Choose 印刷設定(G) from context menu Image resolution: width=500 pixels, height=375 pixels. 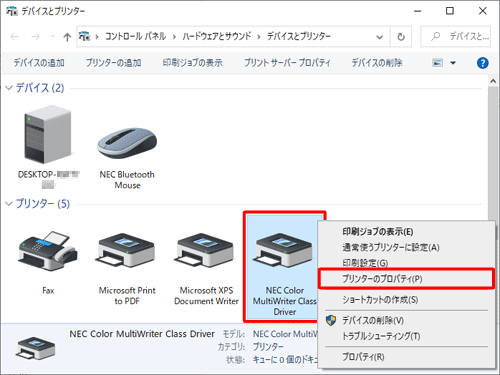(406, 262)
